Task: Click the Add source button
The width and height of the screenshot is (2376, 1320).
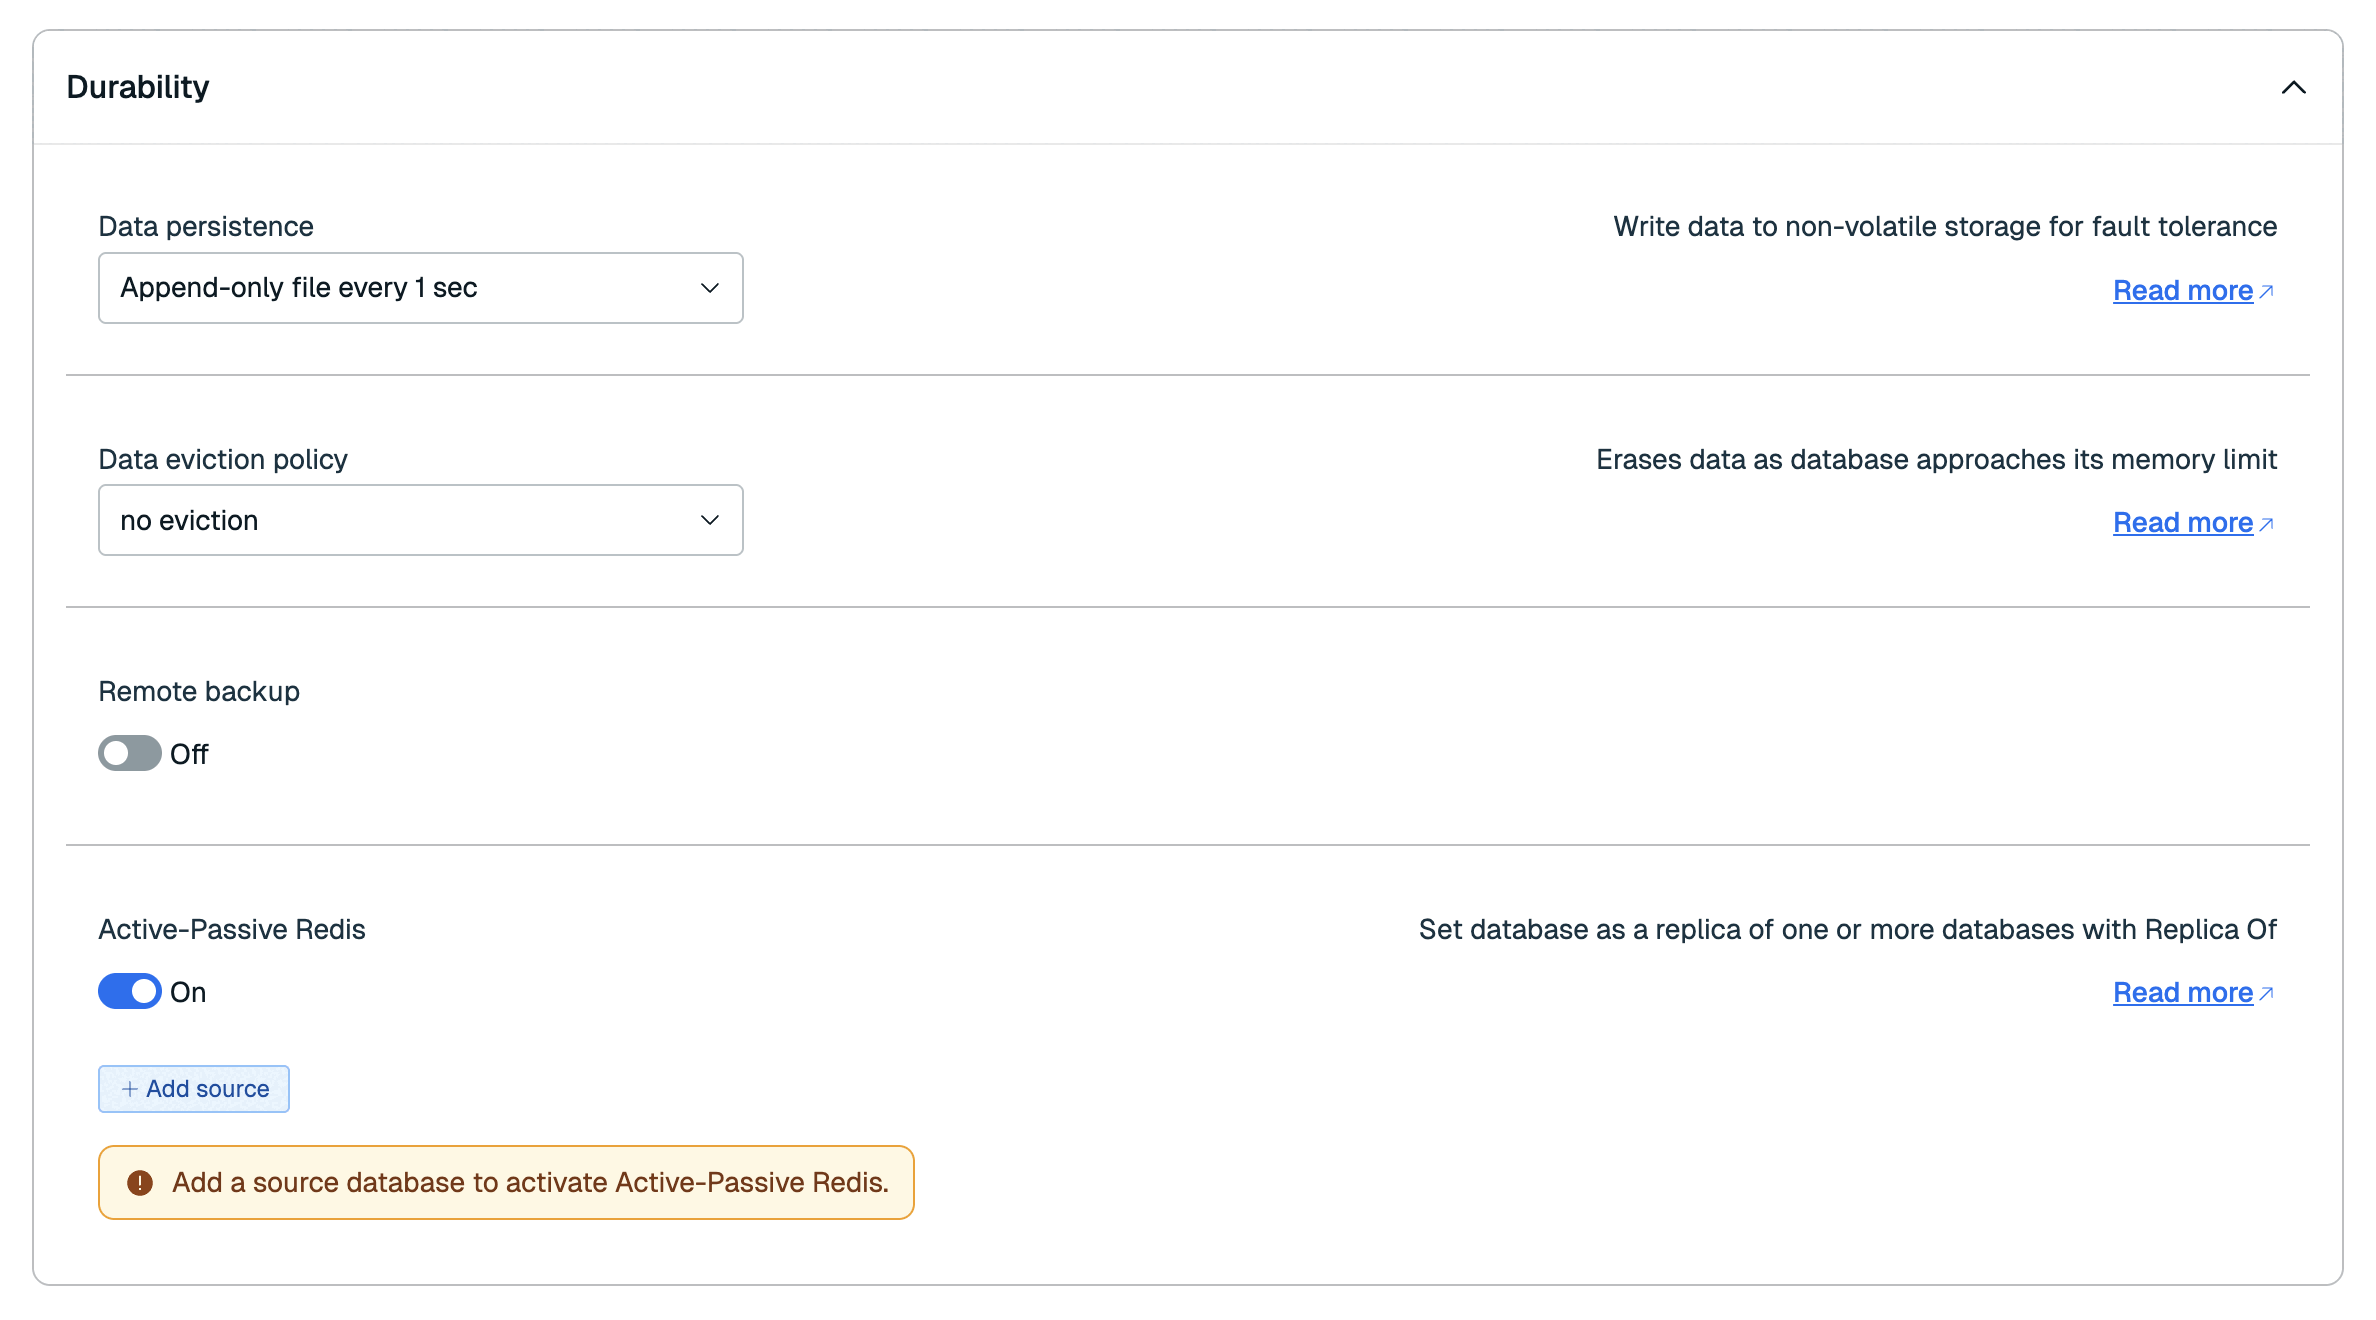Action: point(194,1088)
